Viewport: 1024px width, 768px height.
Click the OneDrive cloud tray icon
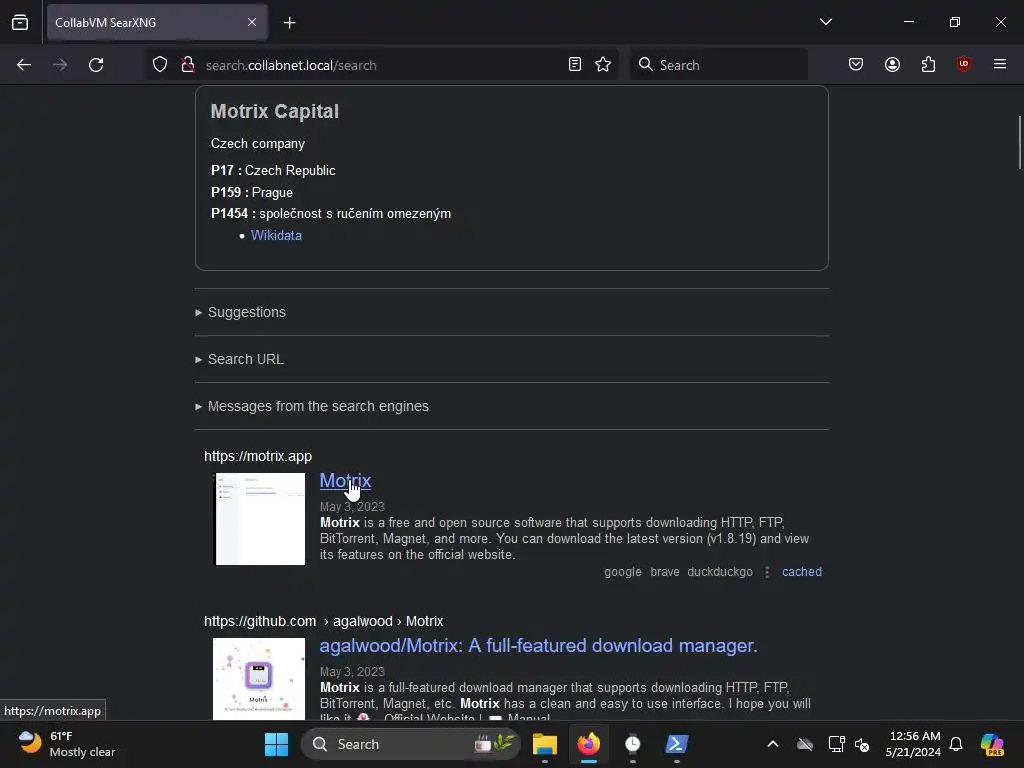[x=805, y=744]
